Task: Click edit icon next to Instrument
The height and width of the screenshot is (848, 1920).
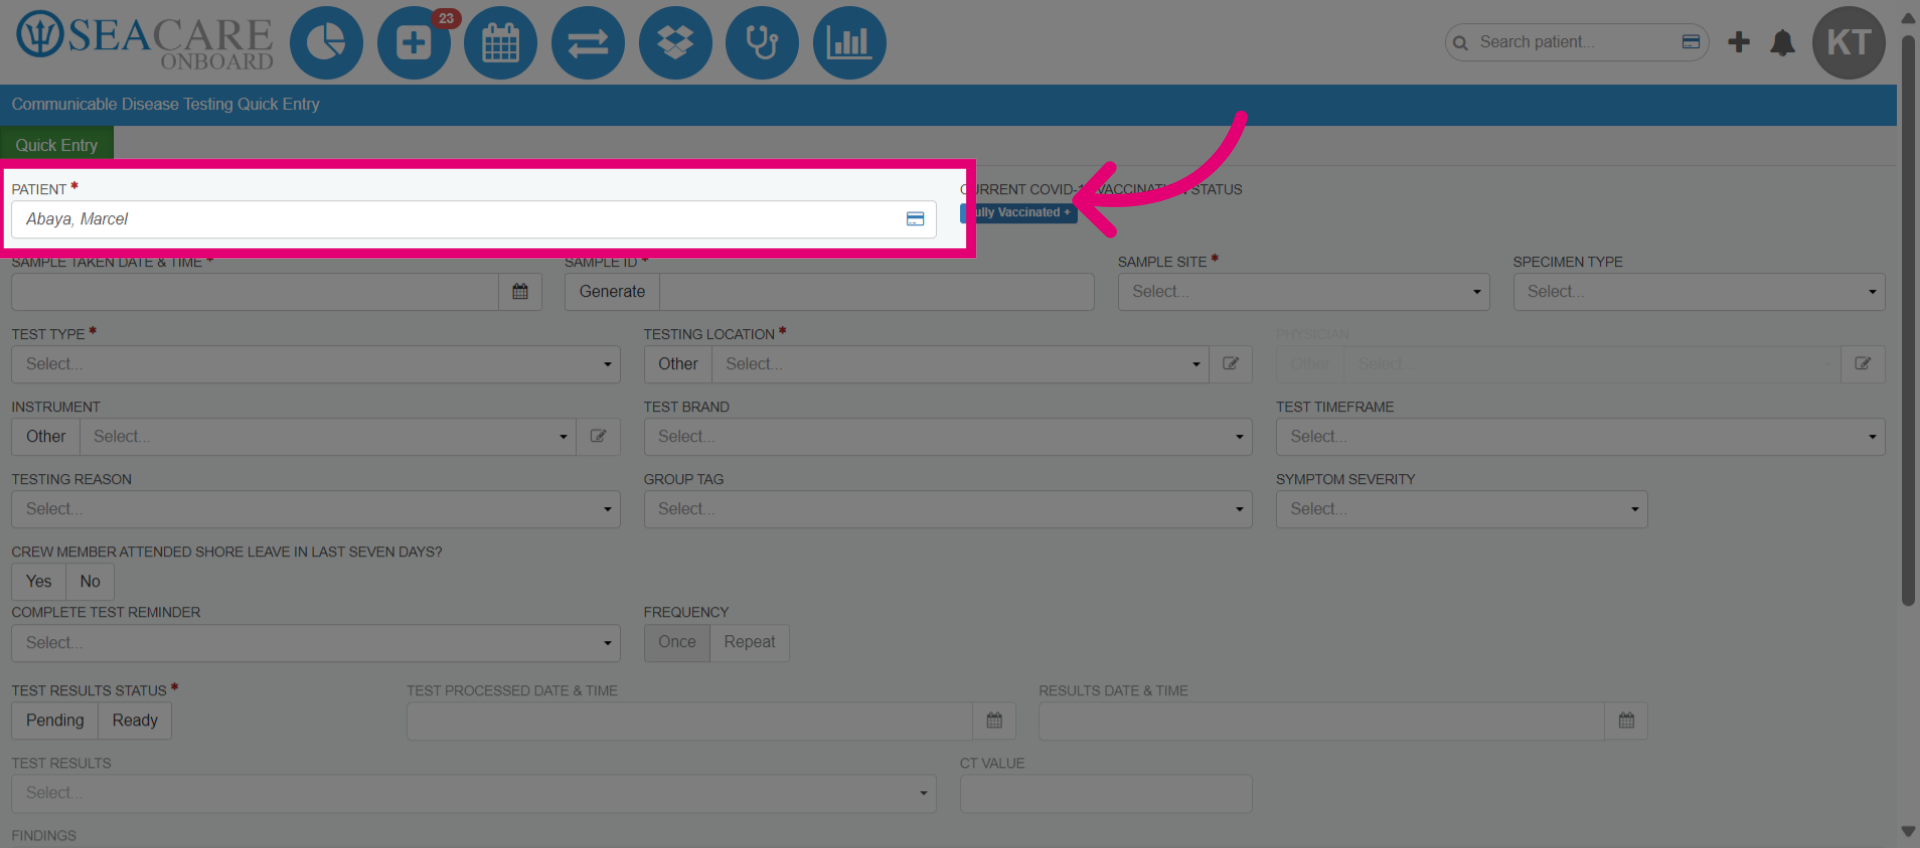Action: click(x=598, y=436)
